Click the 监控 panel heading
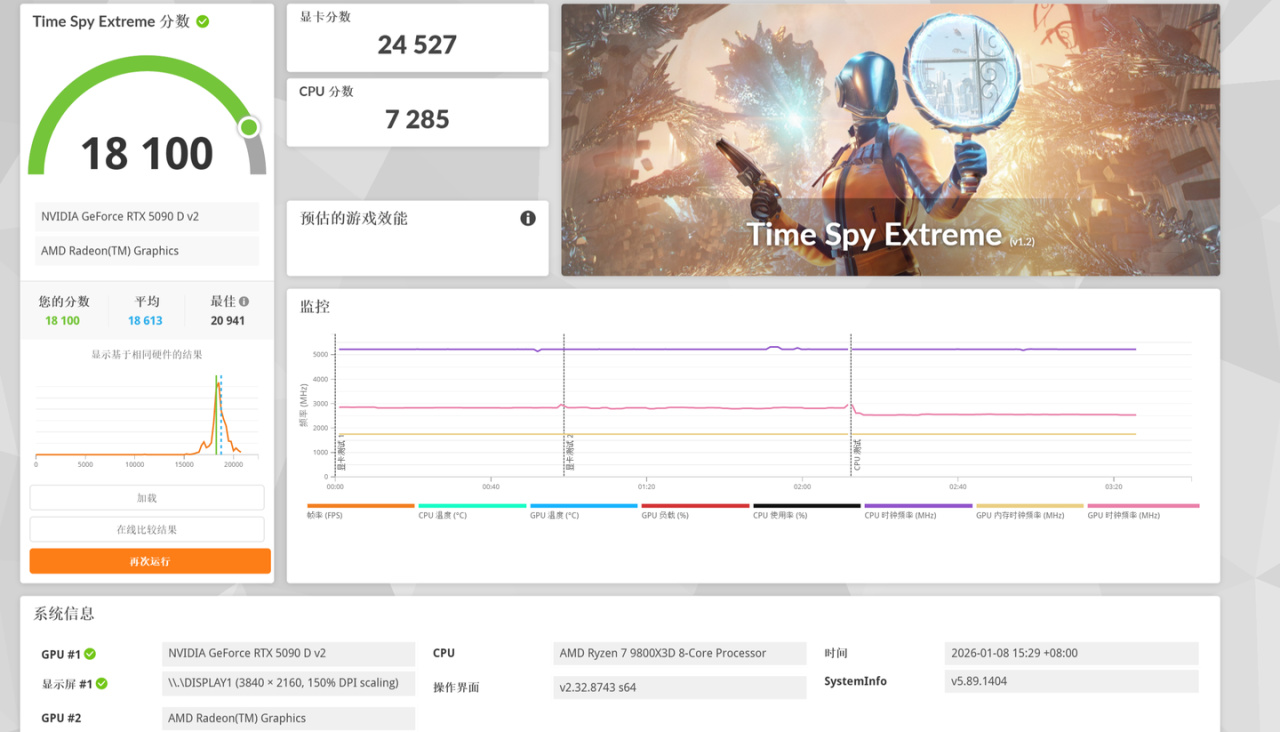 (315, 307)
